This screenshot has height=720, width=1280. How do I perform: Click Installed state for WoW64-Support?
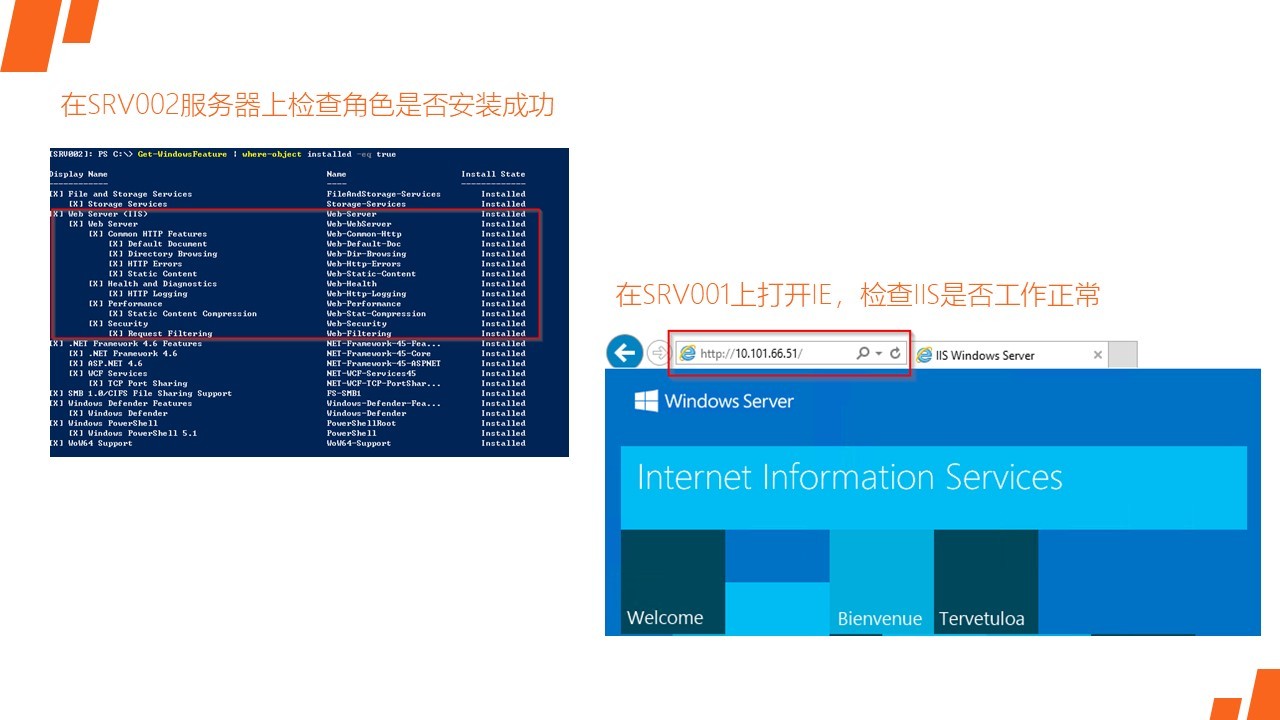click(x=503, y=444)
